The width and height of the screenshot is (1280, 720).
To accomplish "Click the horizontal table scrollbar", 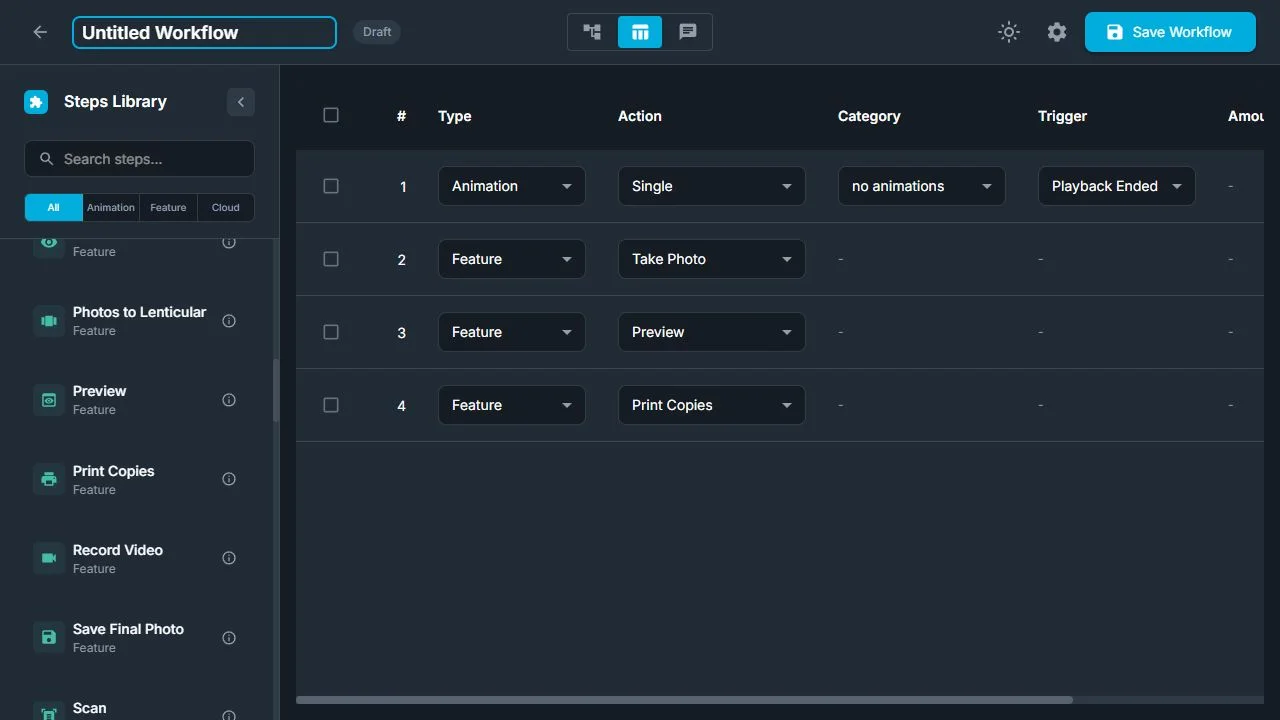I will pos(684,700).
